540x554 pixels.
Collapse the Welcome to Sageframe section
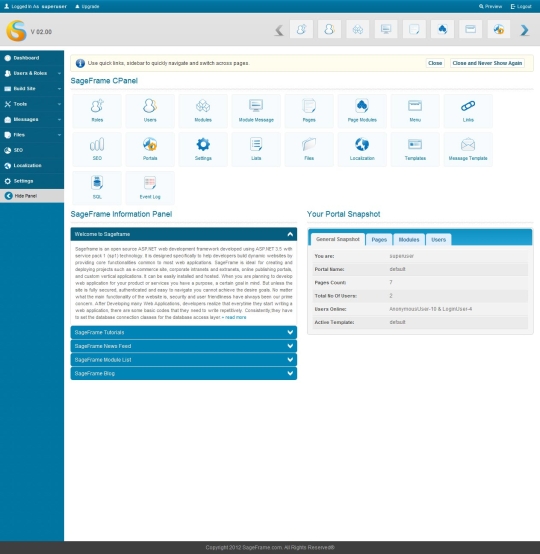tap(184, 234)
